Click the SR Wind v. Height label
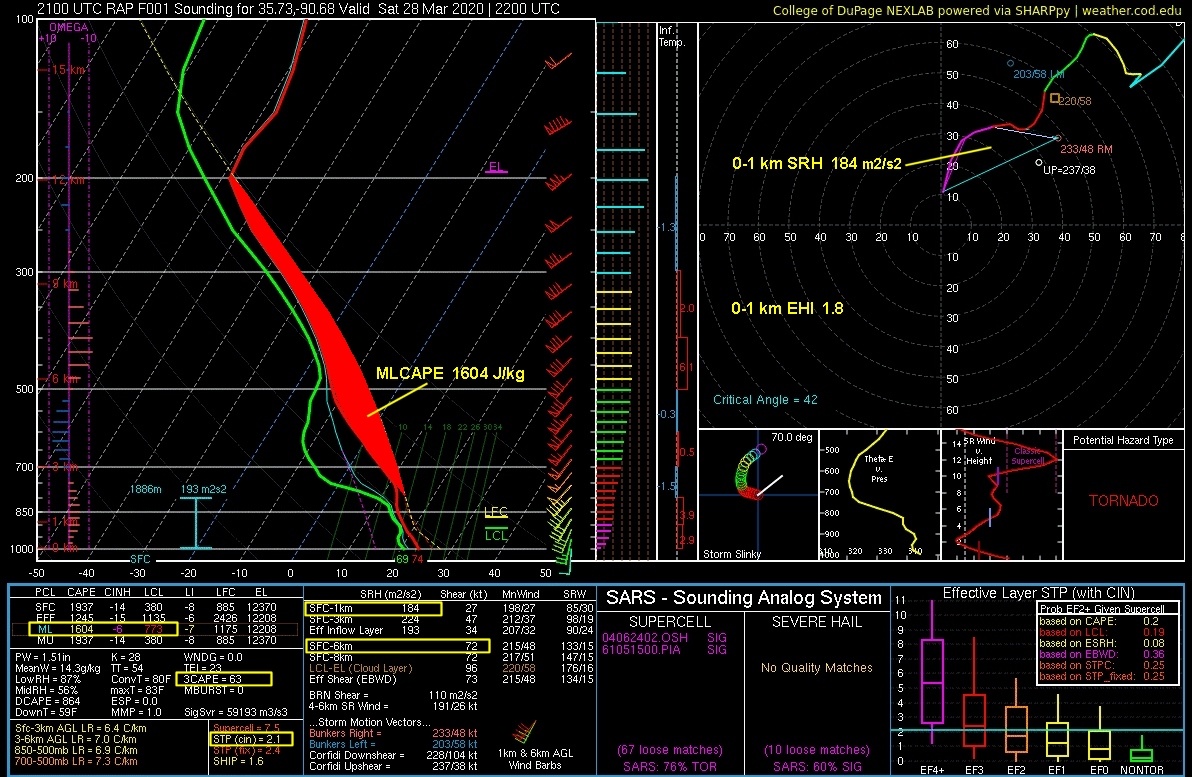1192x777 pixels. (978, 451)
